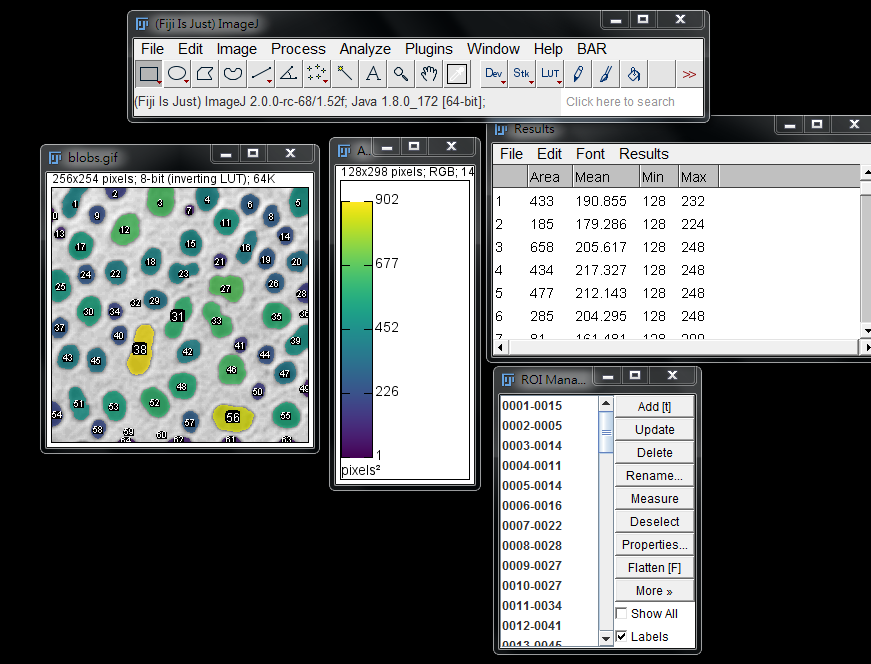Select the Hand scrolling tool
This screenshot has width=871, height=664.
pyautogui.click(x=429, y=73)
